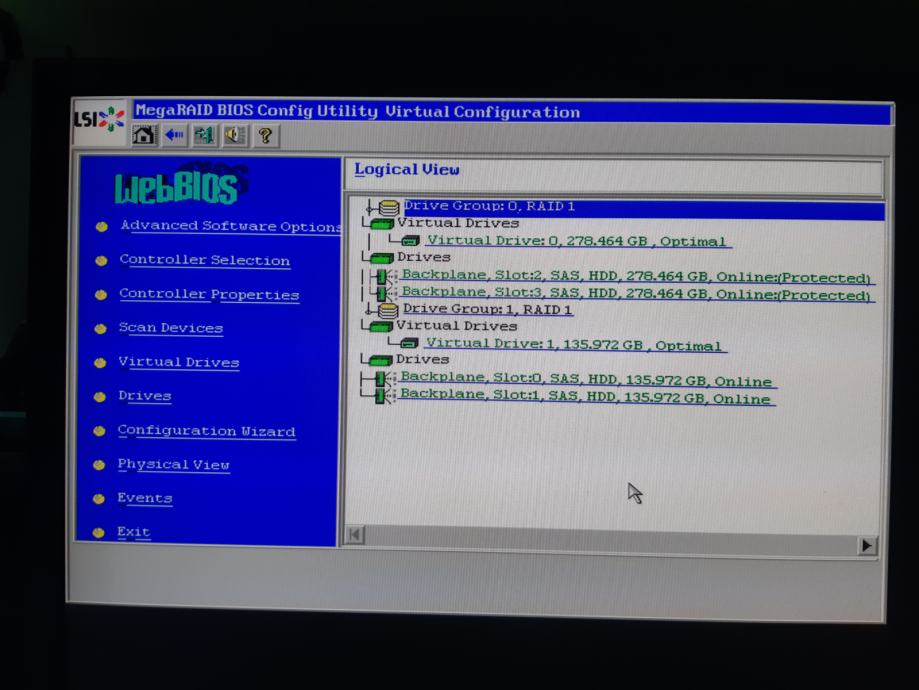Click the Drive Group 1 disk-stack icon
The width and height of the screenshot is (919, 690).
[x=387, y=311]
